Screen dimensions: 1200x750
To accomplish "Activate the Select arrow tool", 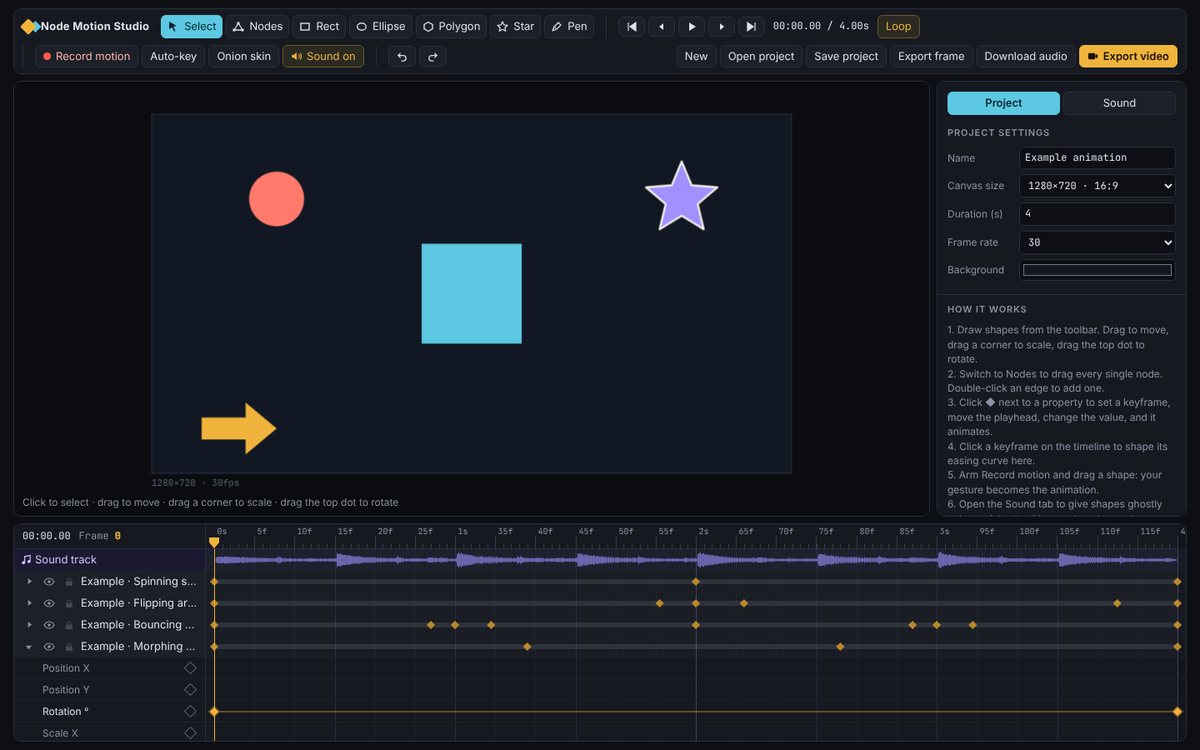I will pyautogui.click(x=192, y=26).
